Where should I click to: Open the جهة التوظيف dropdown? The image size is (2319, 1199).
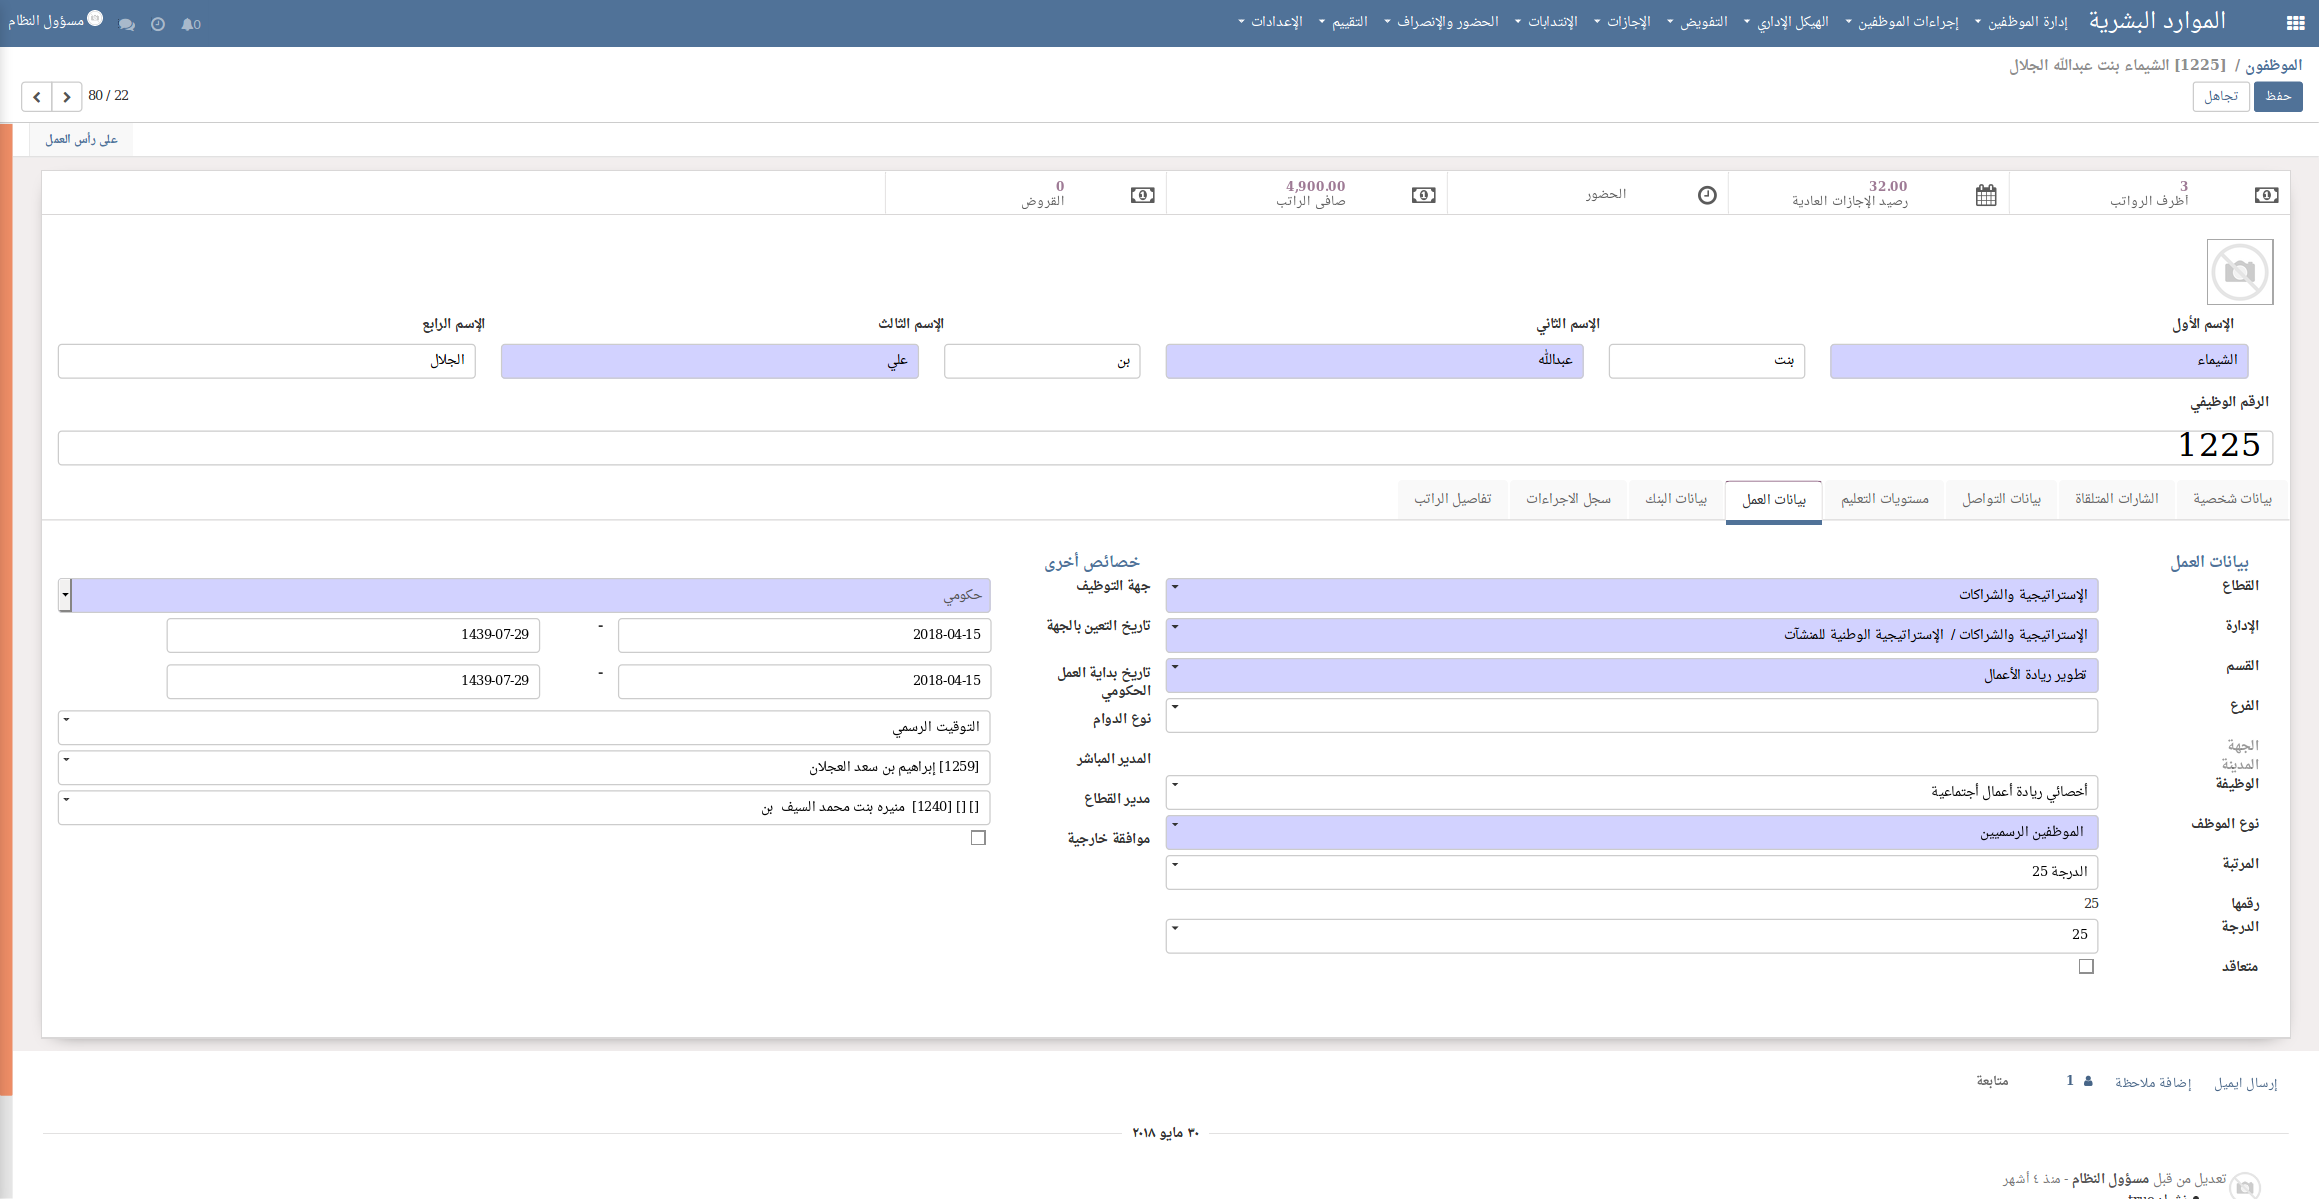(65, 595)
